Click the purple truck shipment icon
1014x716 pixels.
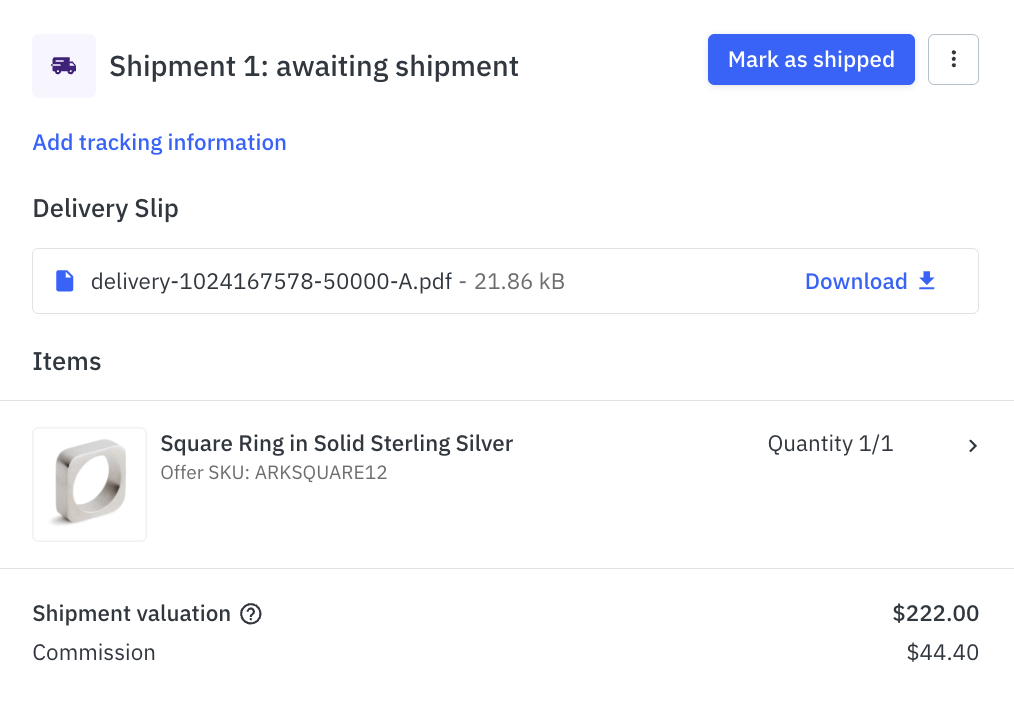[x=64, y=66]
